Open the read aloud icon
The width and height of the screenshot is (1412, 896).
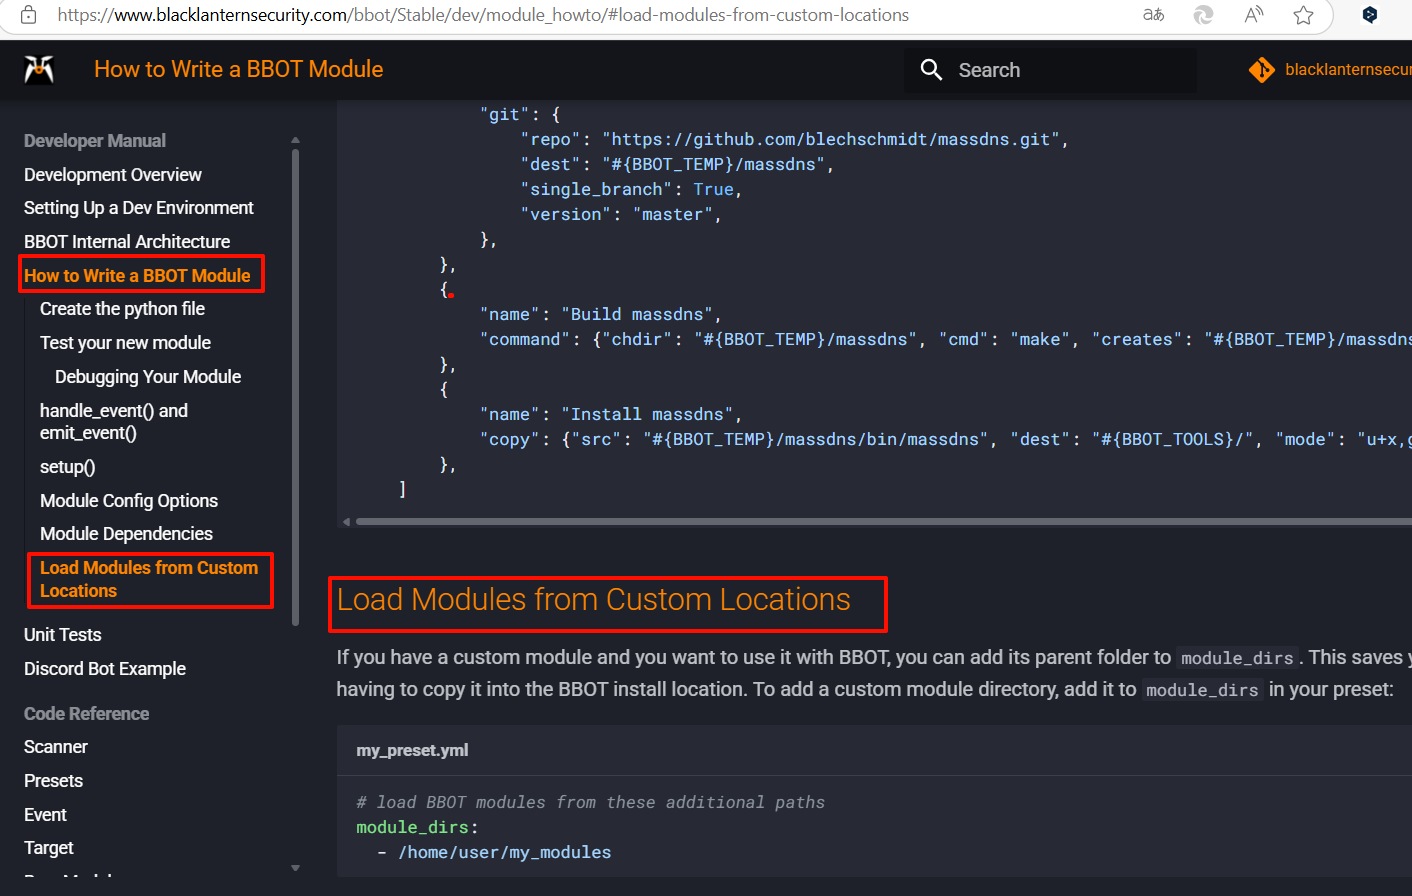[x=1253, y=15]
